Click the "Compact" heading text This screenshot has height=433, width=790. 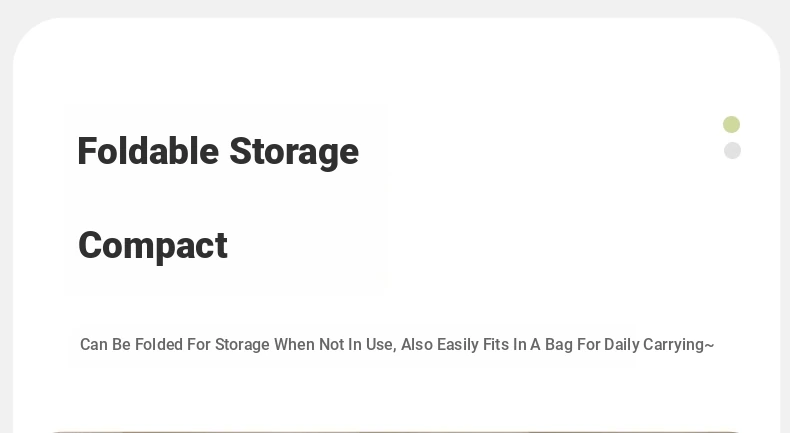153,246
